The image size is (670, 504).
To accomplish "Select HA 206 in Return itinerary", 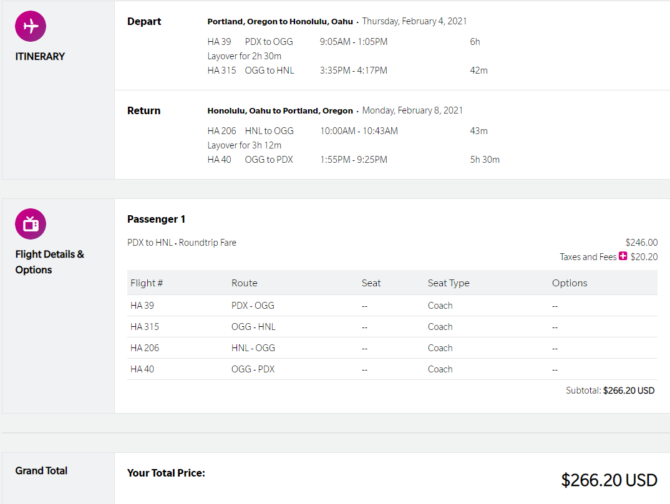I will [x=221, y=131].
